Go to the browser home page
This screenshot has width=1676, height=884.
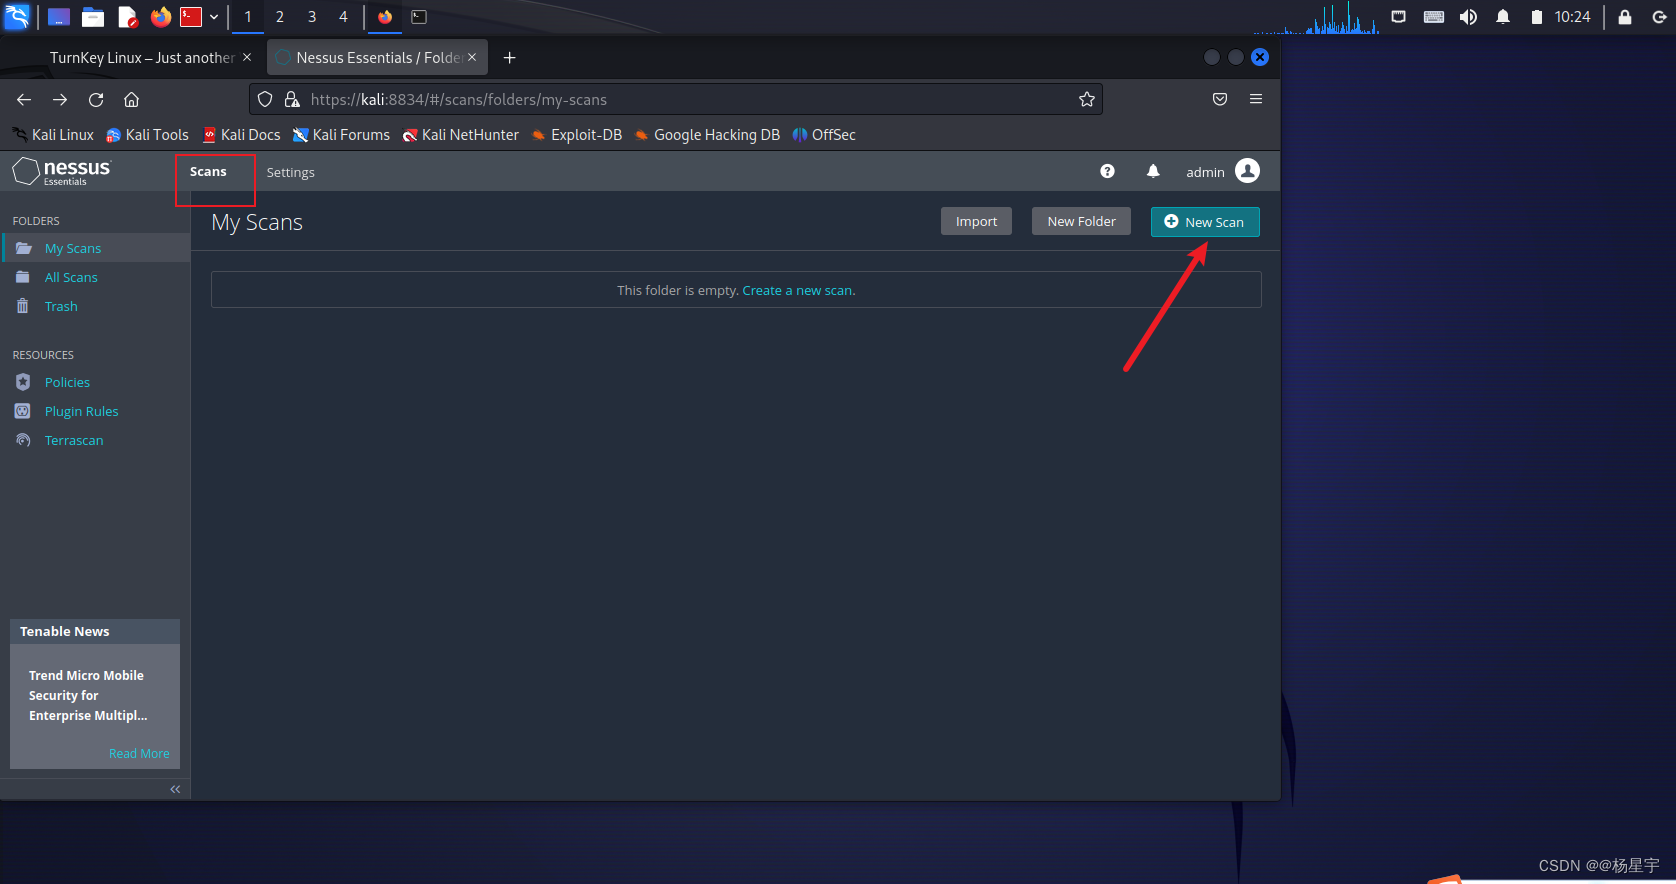(131, 99)
